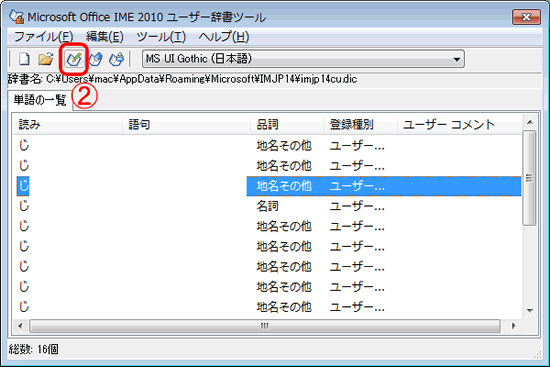Click the edit word toolbar icon

[x=96, y=59]
